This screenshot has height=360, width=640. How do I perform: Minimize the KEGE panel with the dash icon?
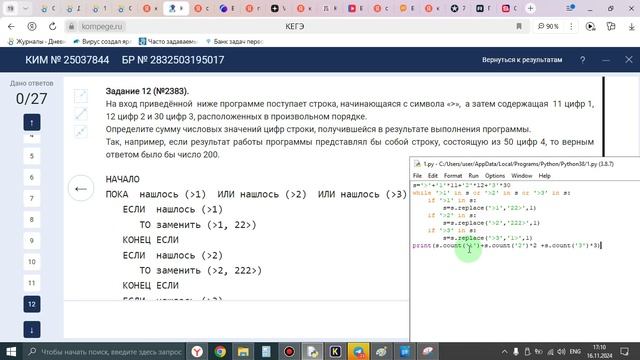click(x=606, y=60)
